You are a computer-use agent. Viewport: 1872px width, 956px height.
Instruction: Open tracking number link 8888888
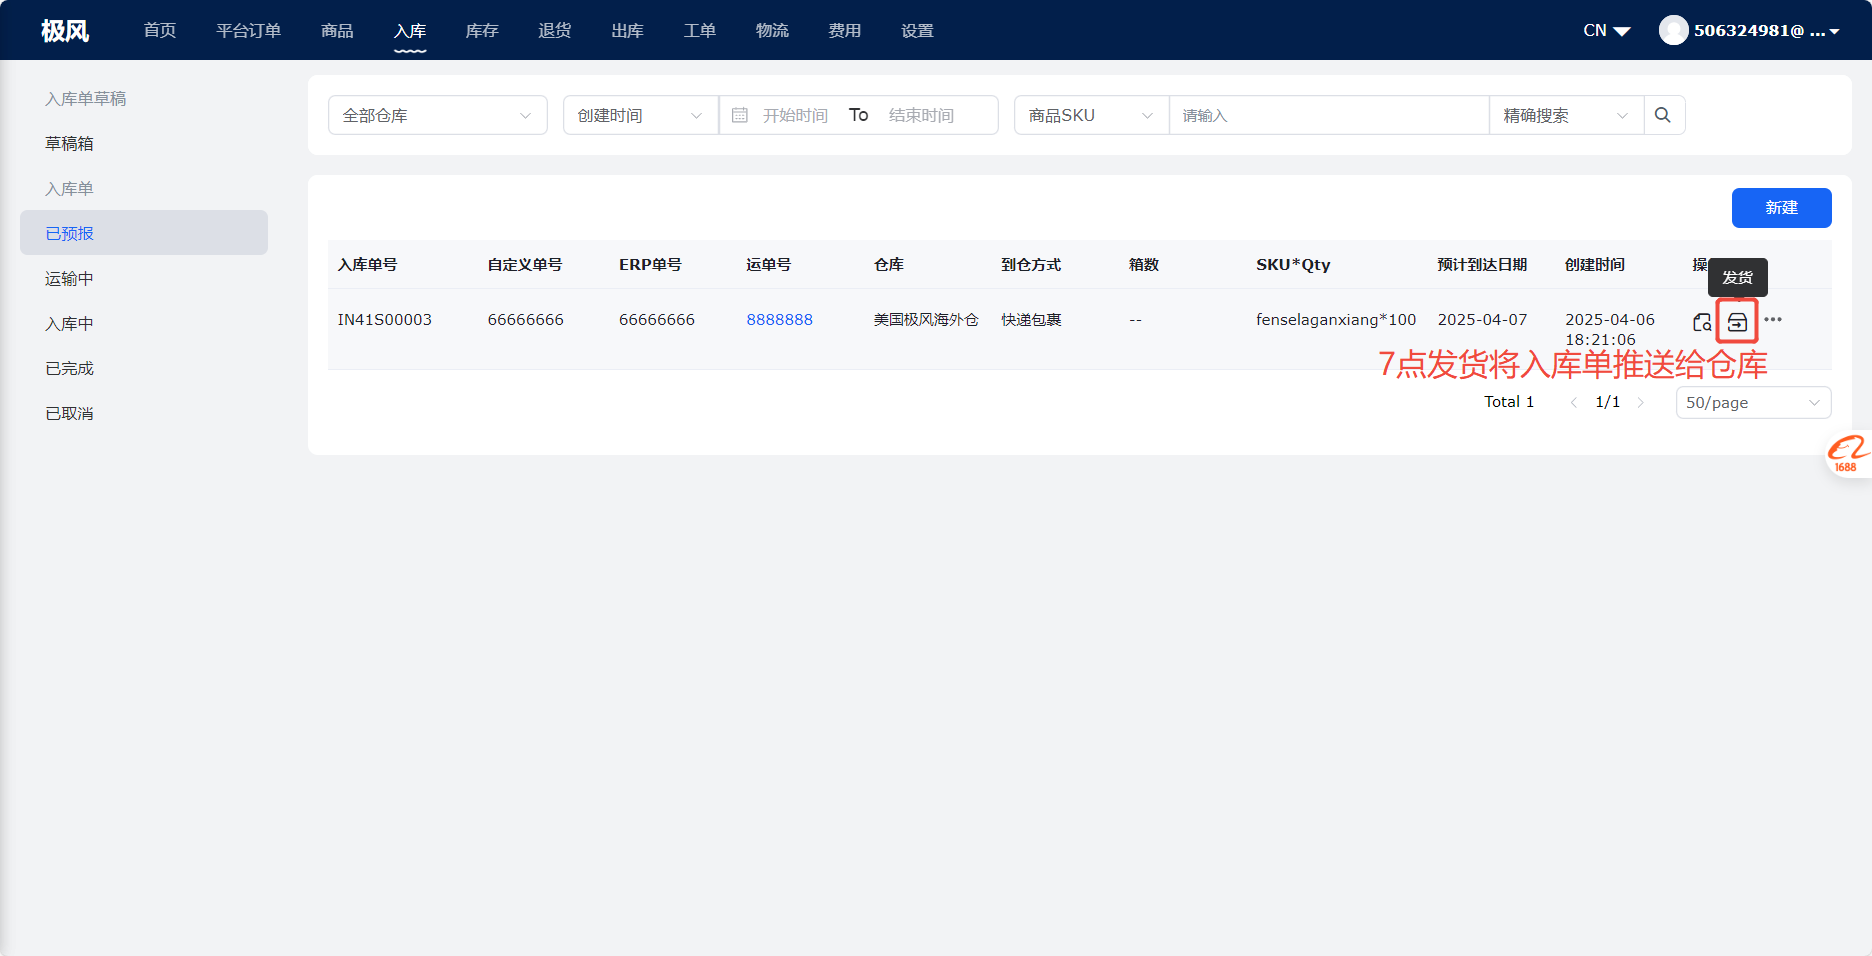click(779, 319)
